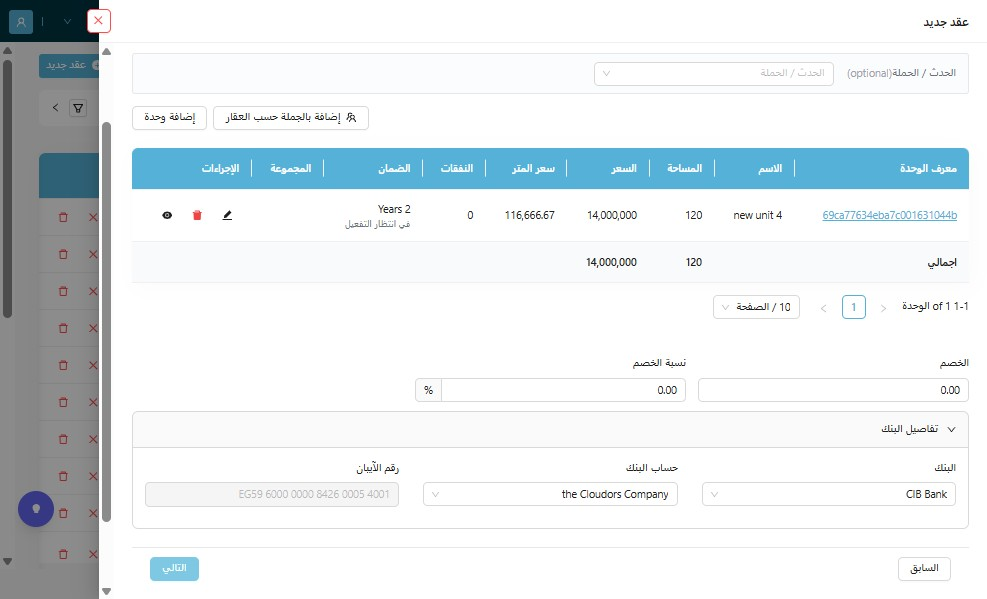Screen dimensions: 987x599
Task: Open unit ID link 69ca77634eba7c001631044b
Action: coord(889,215)
